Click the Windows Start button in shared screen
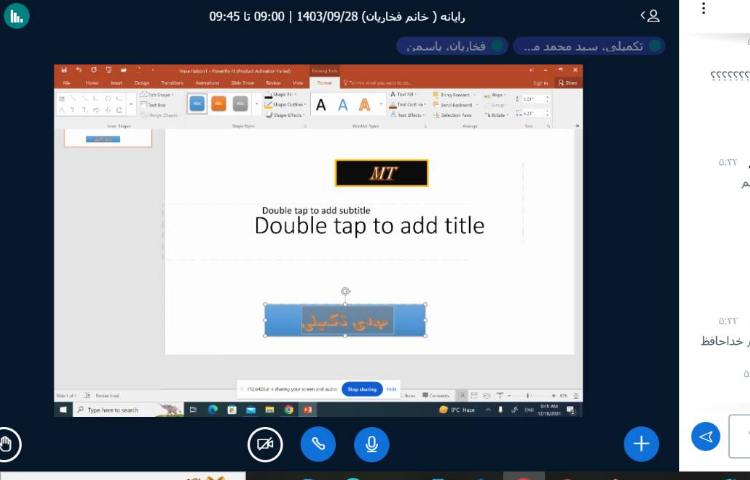Viewport: 750px width, 480px height. point(63,410)
